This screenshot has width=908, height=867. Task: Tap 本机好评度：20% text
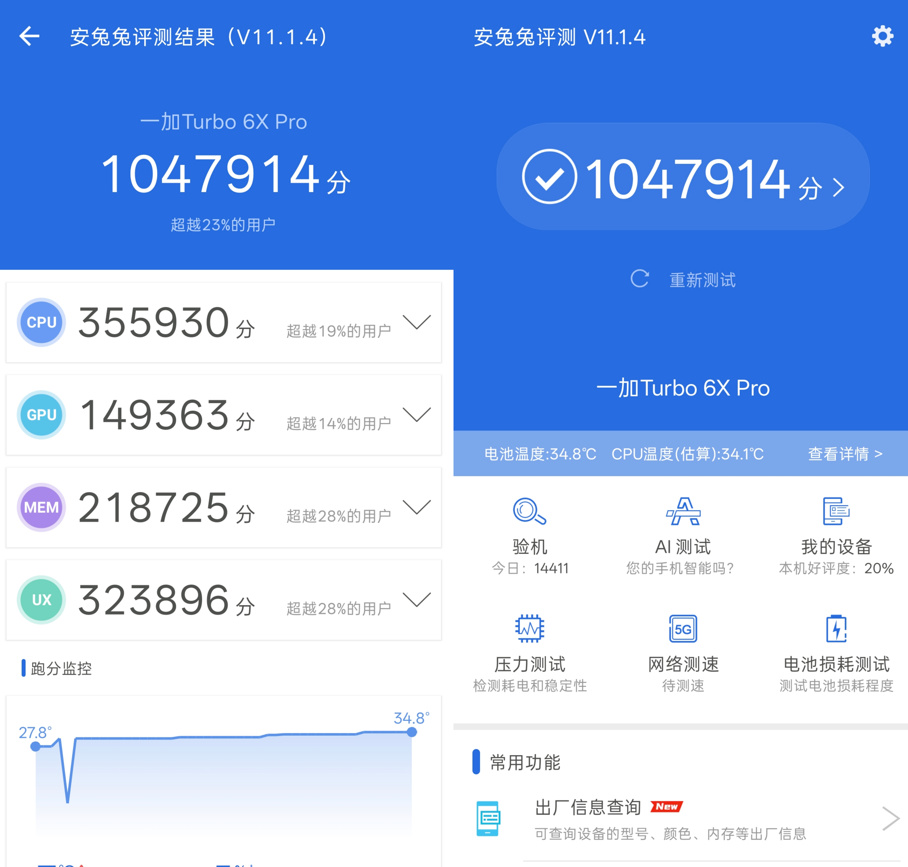(836, 568)
